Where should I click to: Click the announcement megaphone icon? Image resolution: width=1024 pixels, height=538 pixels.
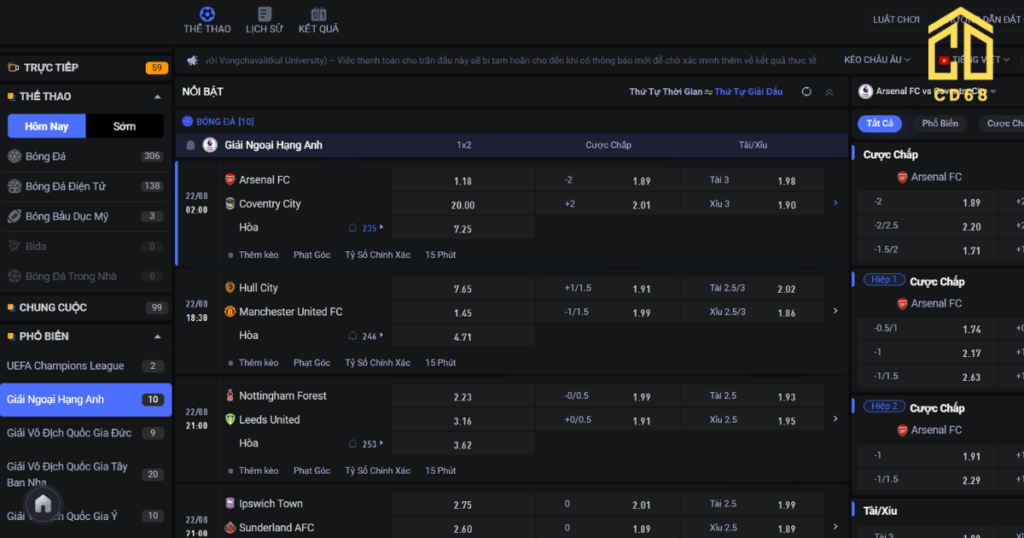[x=193, y=61]
